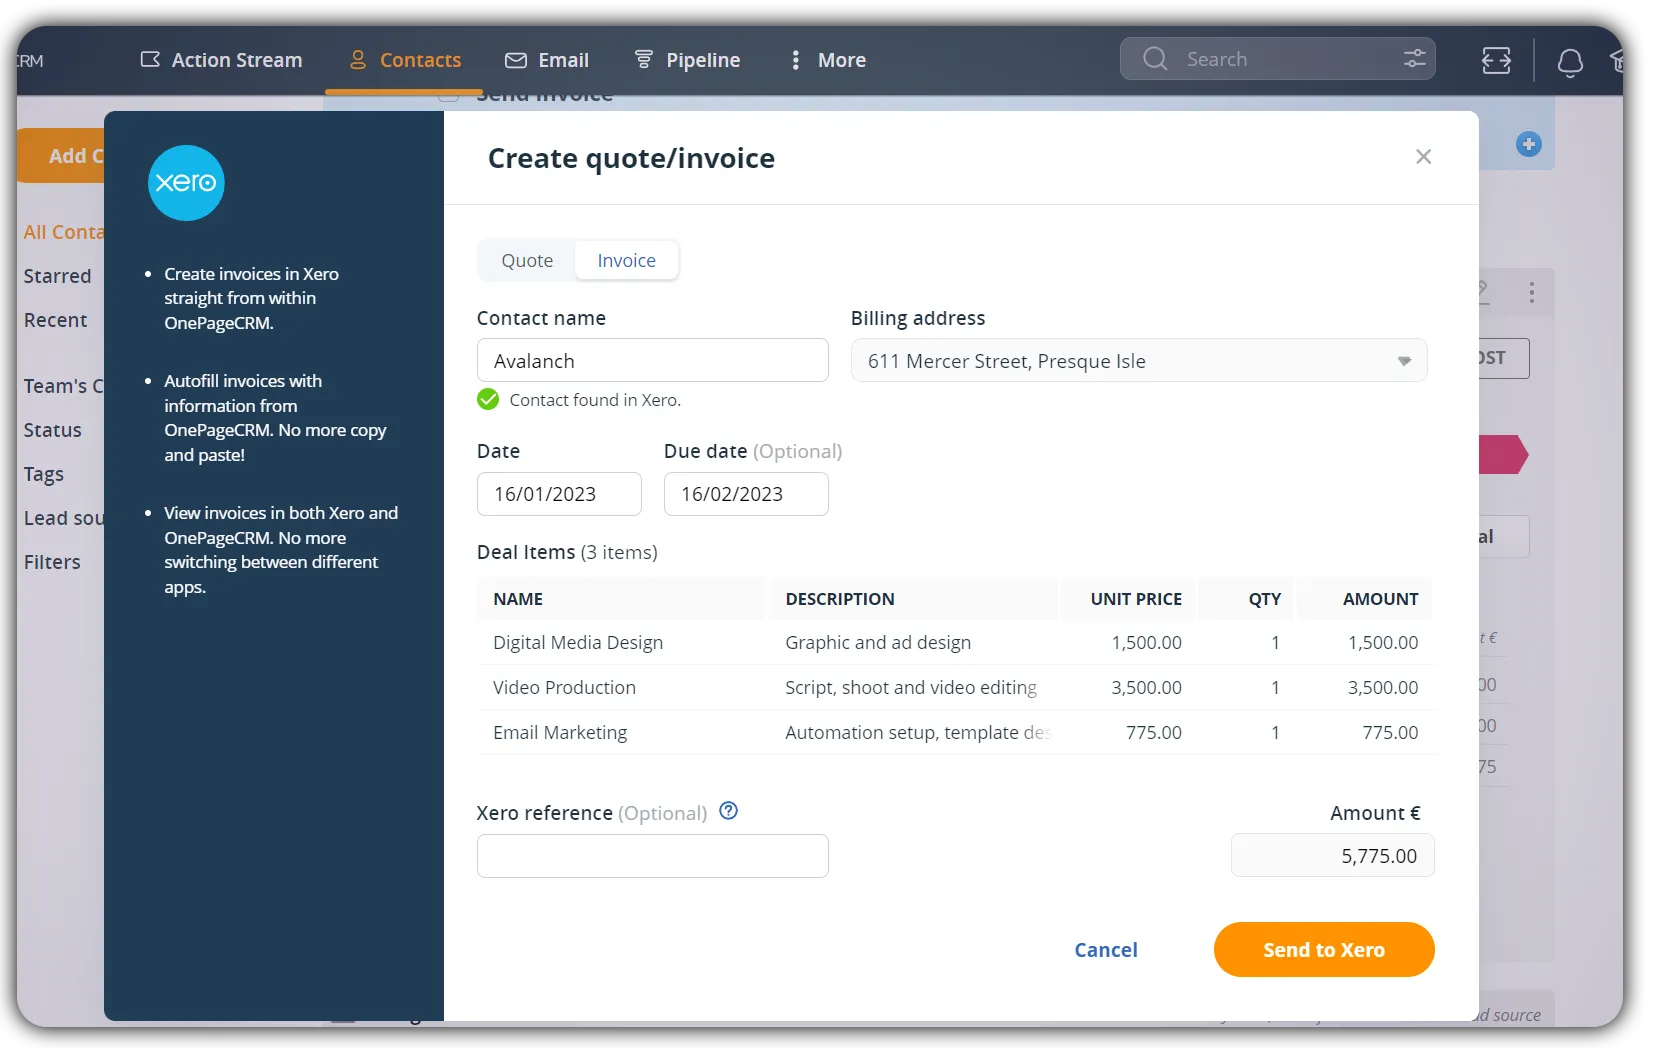Switch to the Quote tab
The width and height of the screenshot is (1654, 1049).
point(527,260)
